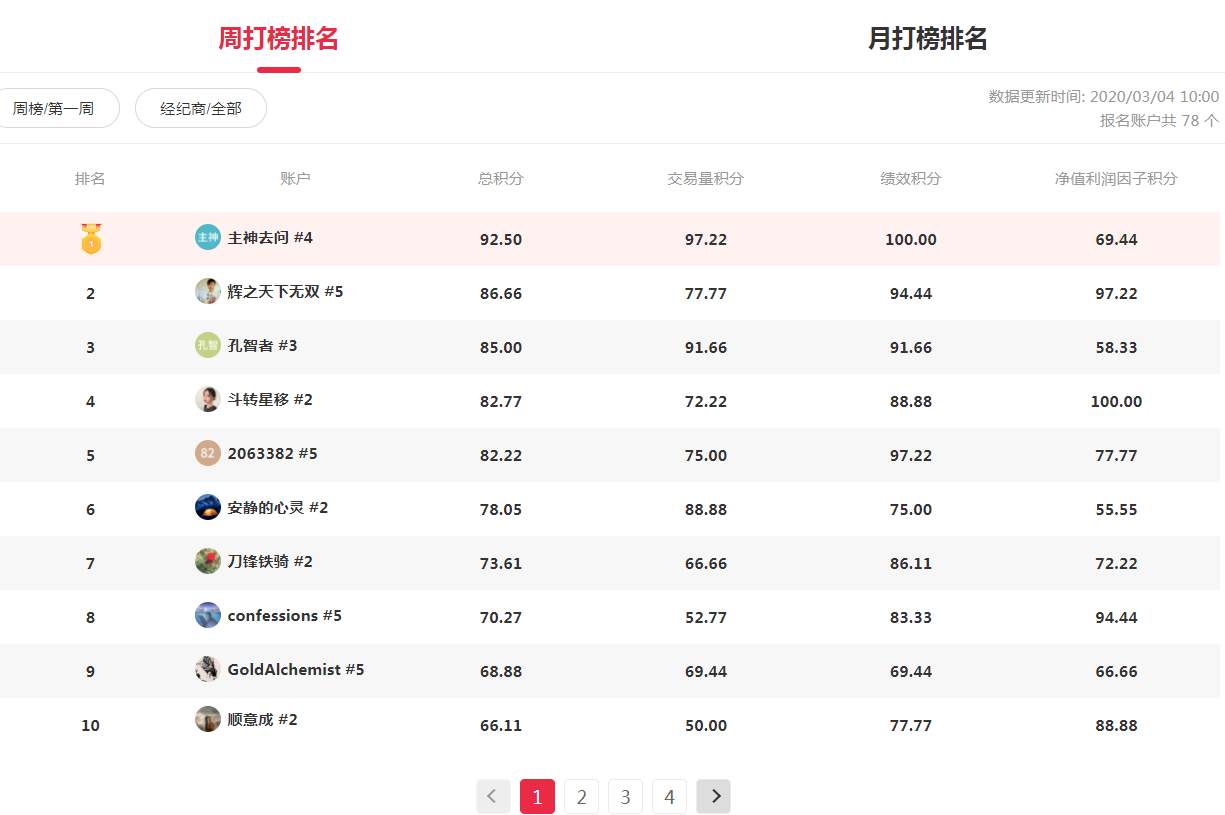This screenshot has height=815, width=1225.
Task: Open the 周榜/第一周 filter dropdown
Action: (56, 108)
